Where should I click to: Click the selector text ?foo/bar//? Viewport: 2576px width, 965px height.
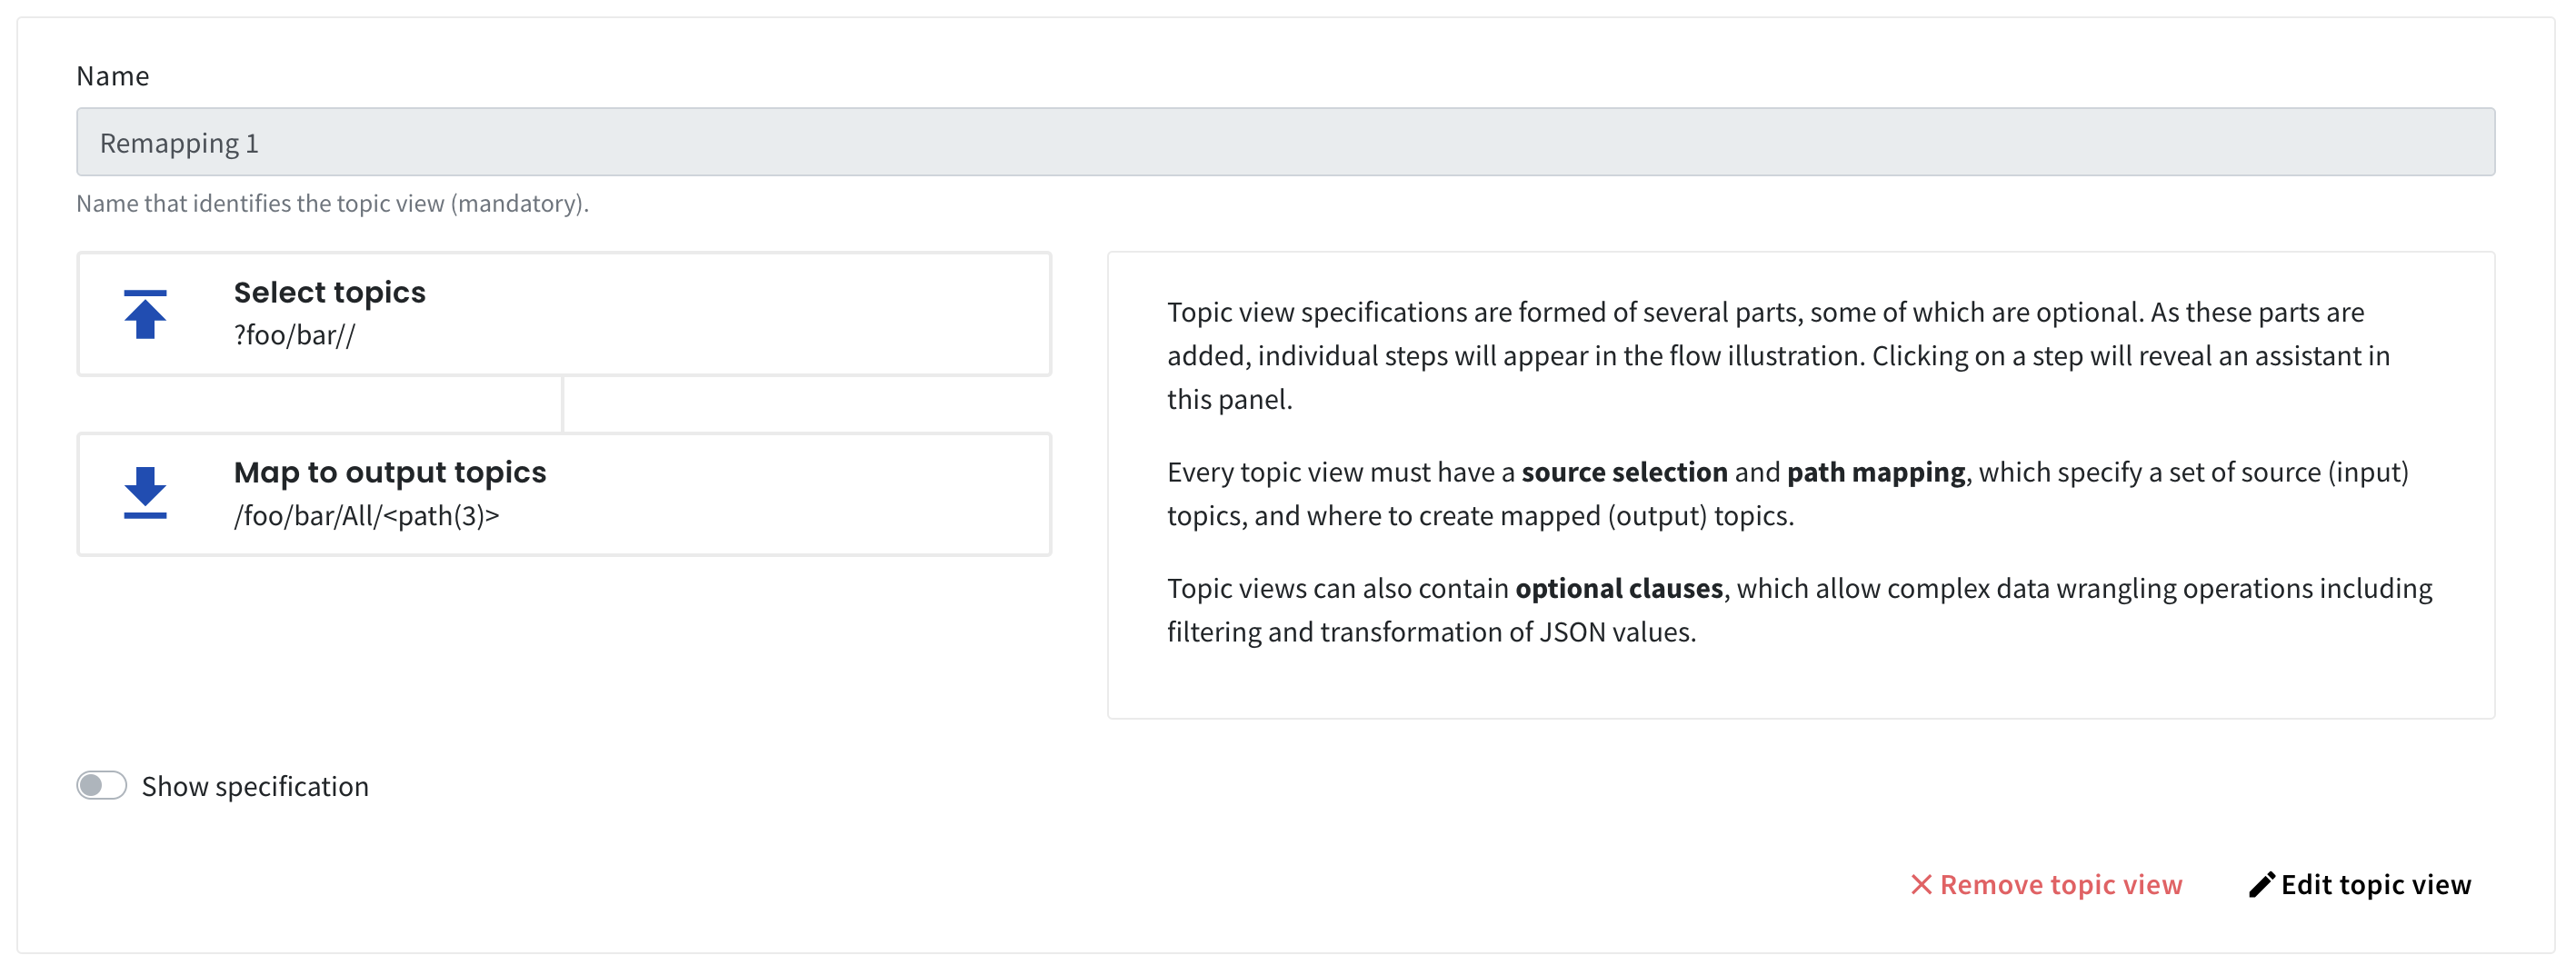295,335
